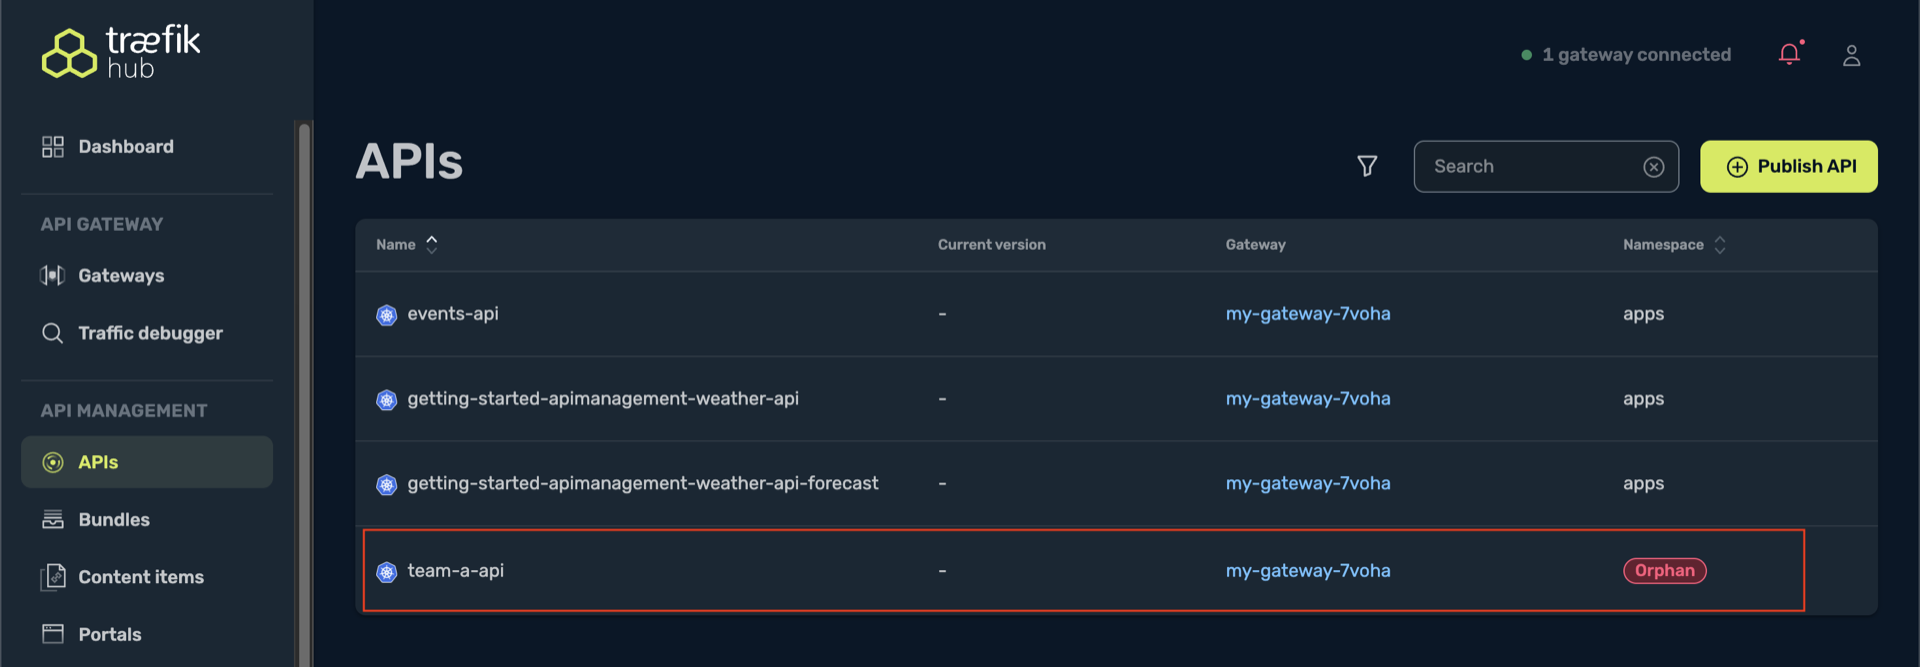
Task: Click apps namespace in events-api row
Action: [x=1644, y=315]
